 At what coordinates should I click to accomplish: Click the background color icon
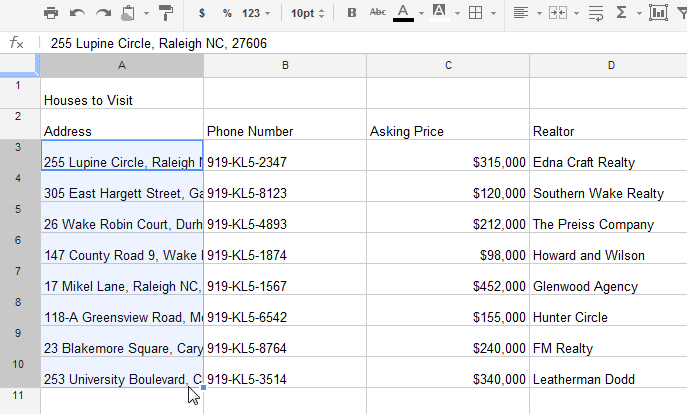439,13
